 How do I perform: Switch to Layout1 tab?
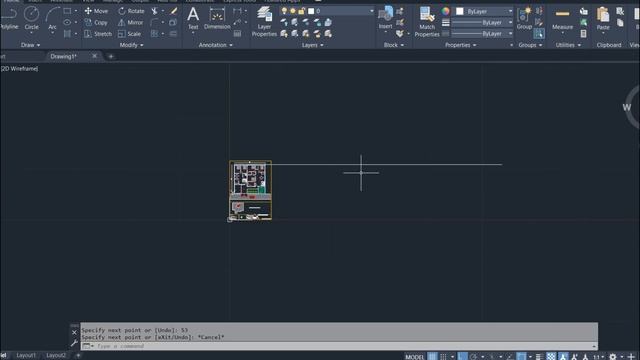coord(26,356)
